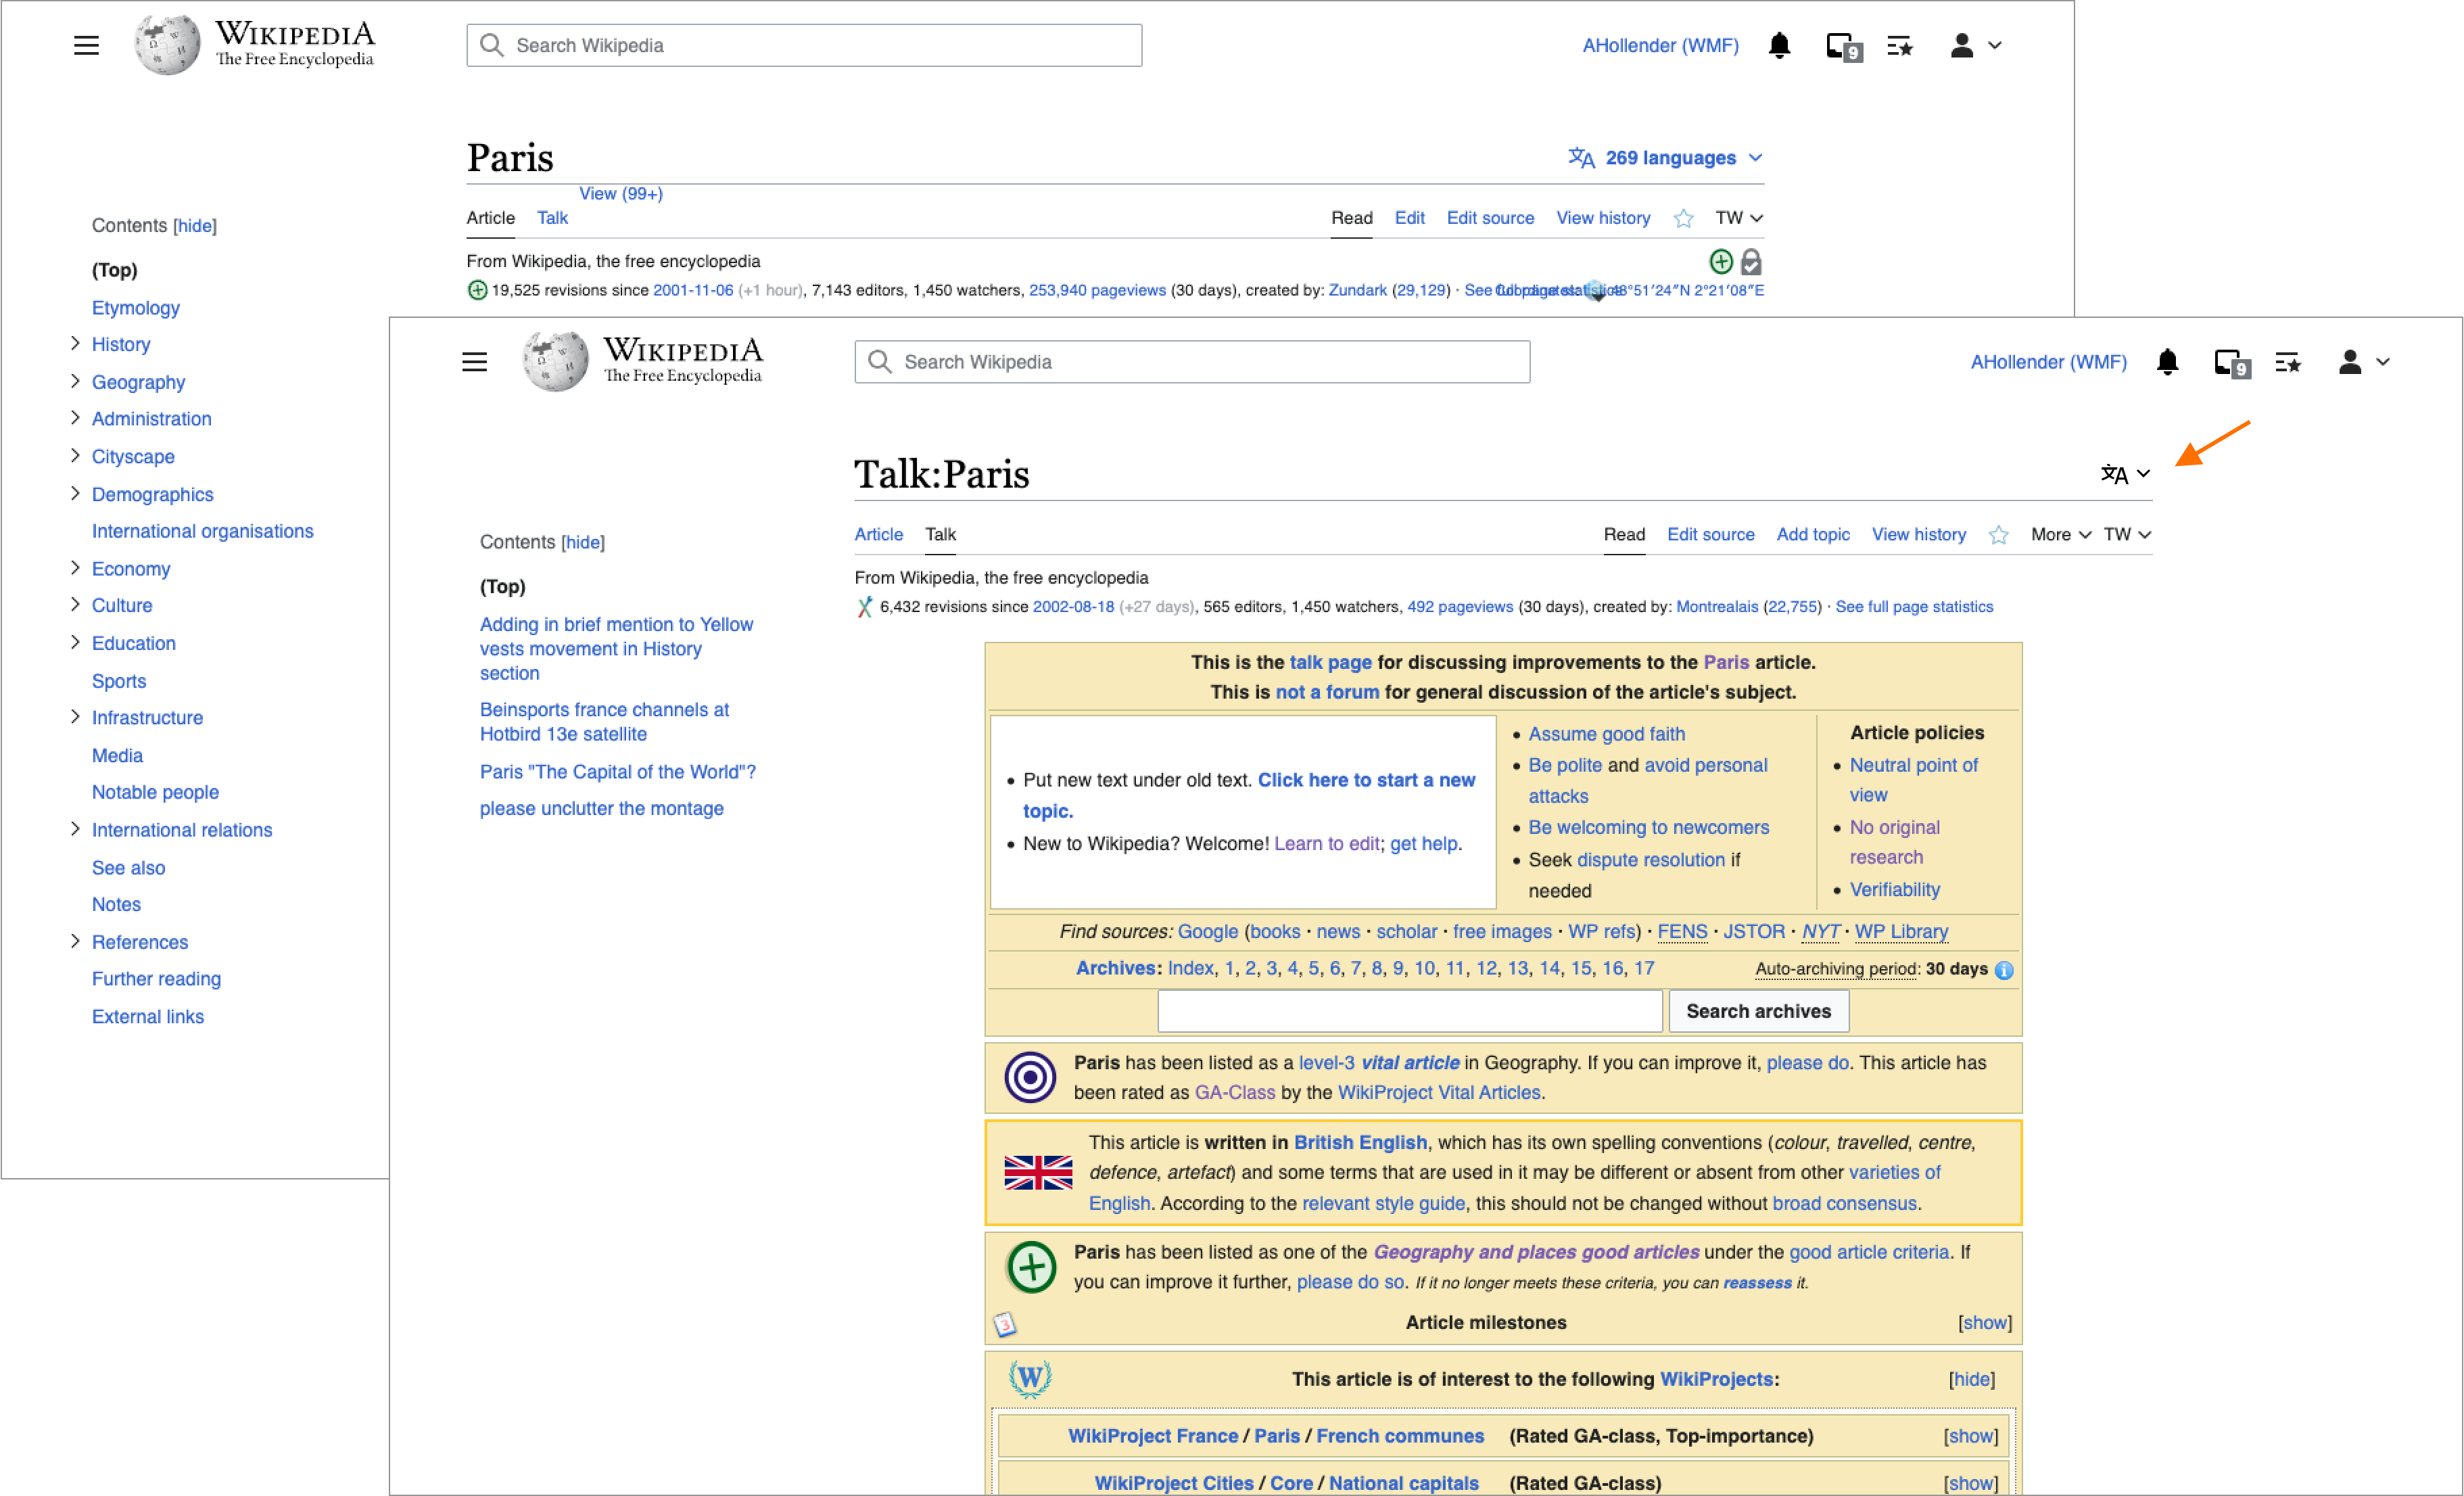Image resolution: width=2464 pixels, height=1496 pixels.
Task: Star Talk:Paris to add to watchlist
Action: point(1998,535)
